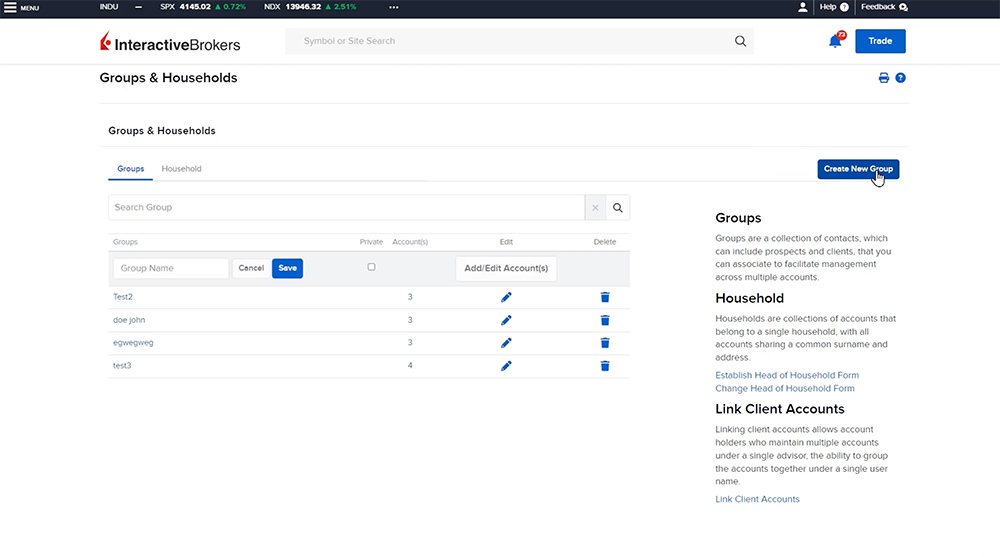The height and width of the screenshot is (557, 1000).
Task: Click trash icon for test3 group
Action: pyautogui.click(x=605, y=366)
